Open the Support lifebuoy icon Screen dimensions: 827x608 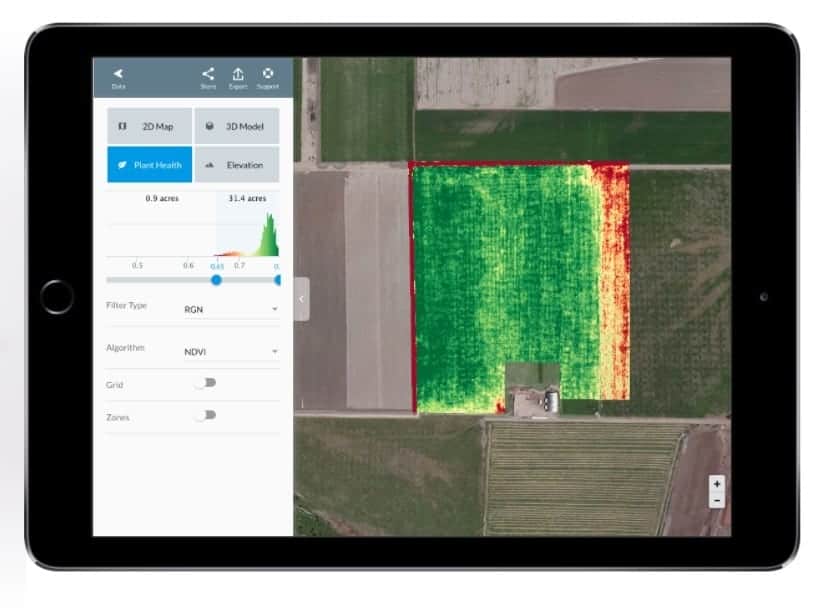point(268,73)
